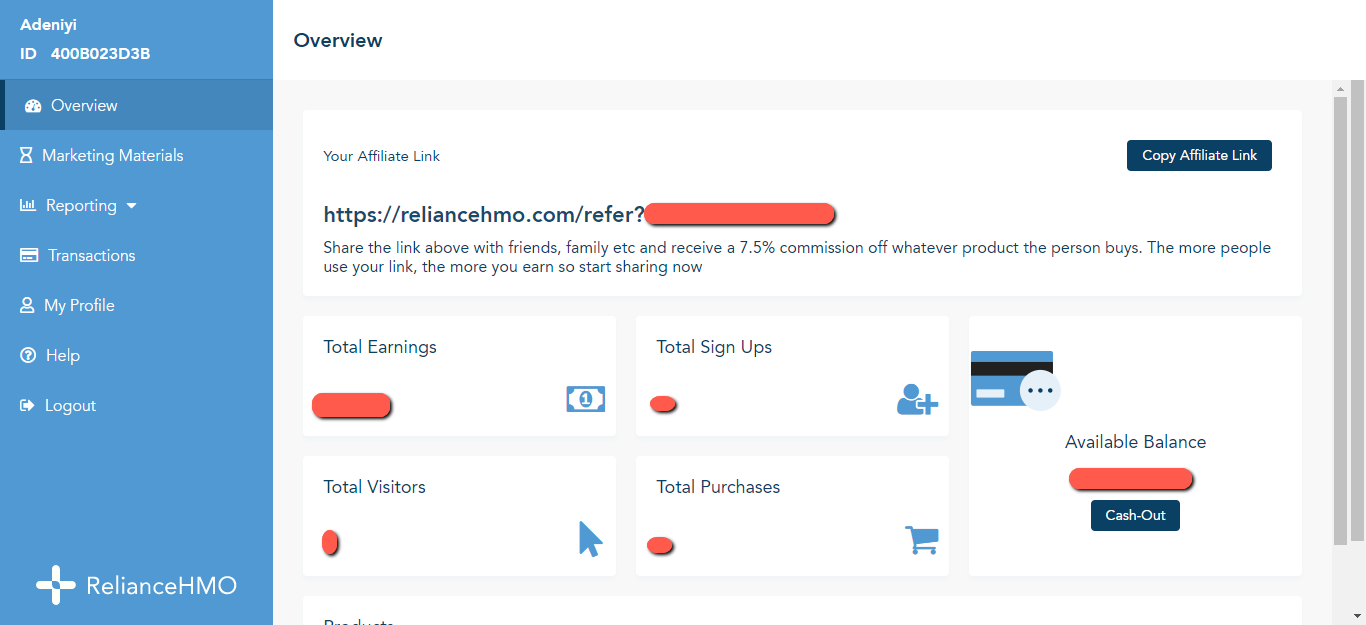Click the credit card icon above Available Balance

click(x=1012, y=378)
